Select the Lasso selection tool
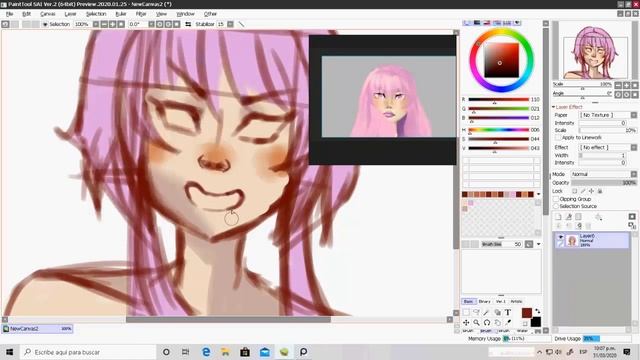Image resolution: width=640 pixels, height=360 pixels. click(x=476, y=312)
